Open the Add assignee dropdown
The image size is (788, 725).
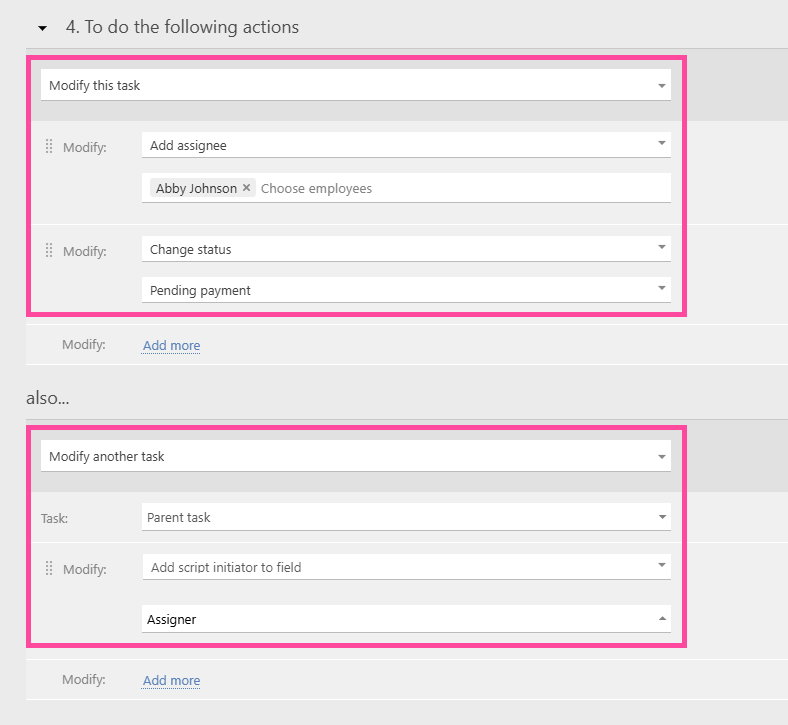tap(405, 145)
